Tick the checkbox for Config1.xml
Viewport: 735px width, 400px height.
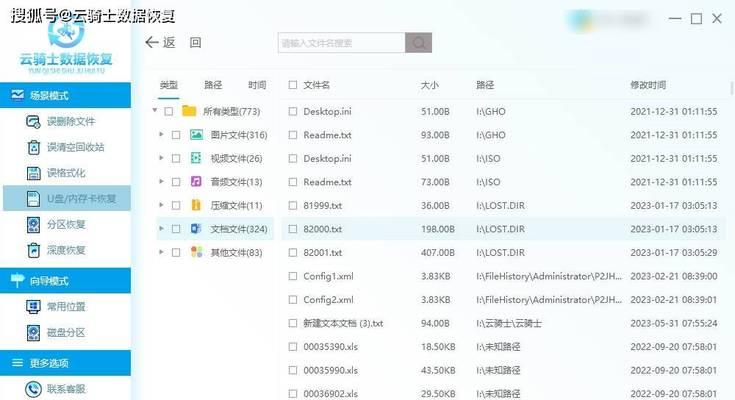293,276
